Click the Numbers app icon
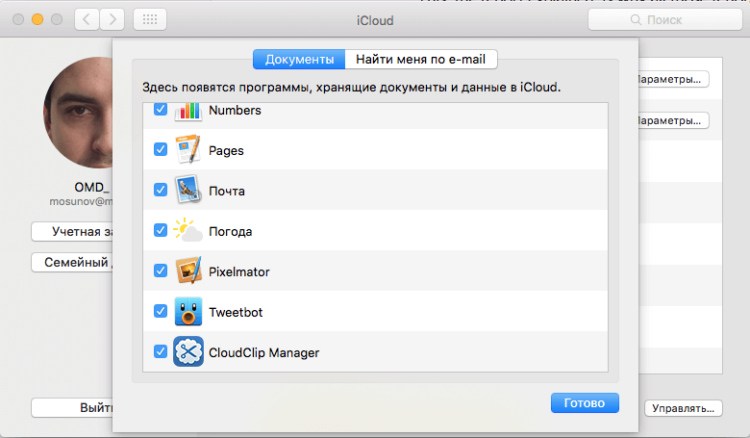The width and height of the screenshot is (750, 438). 188,112
